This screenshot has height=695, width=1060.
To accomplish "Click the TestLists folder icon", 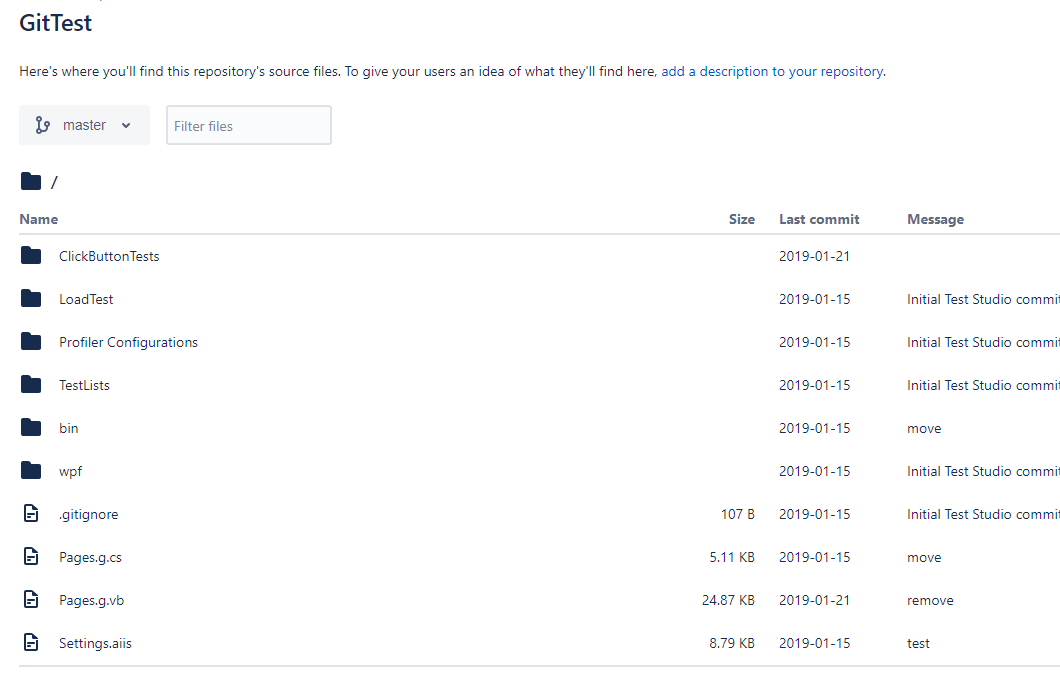I will click(31, 385).
